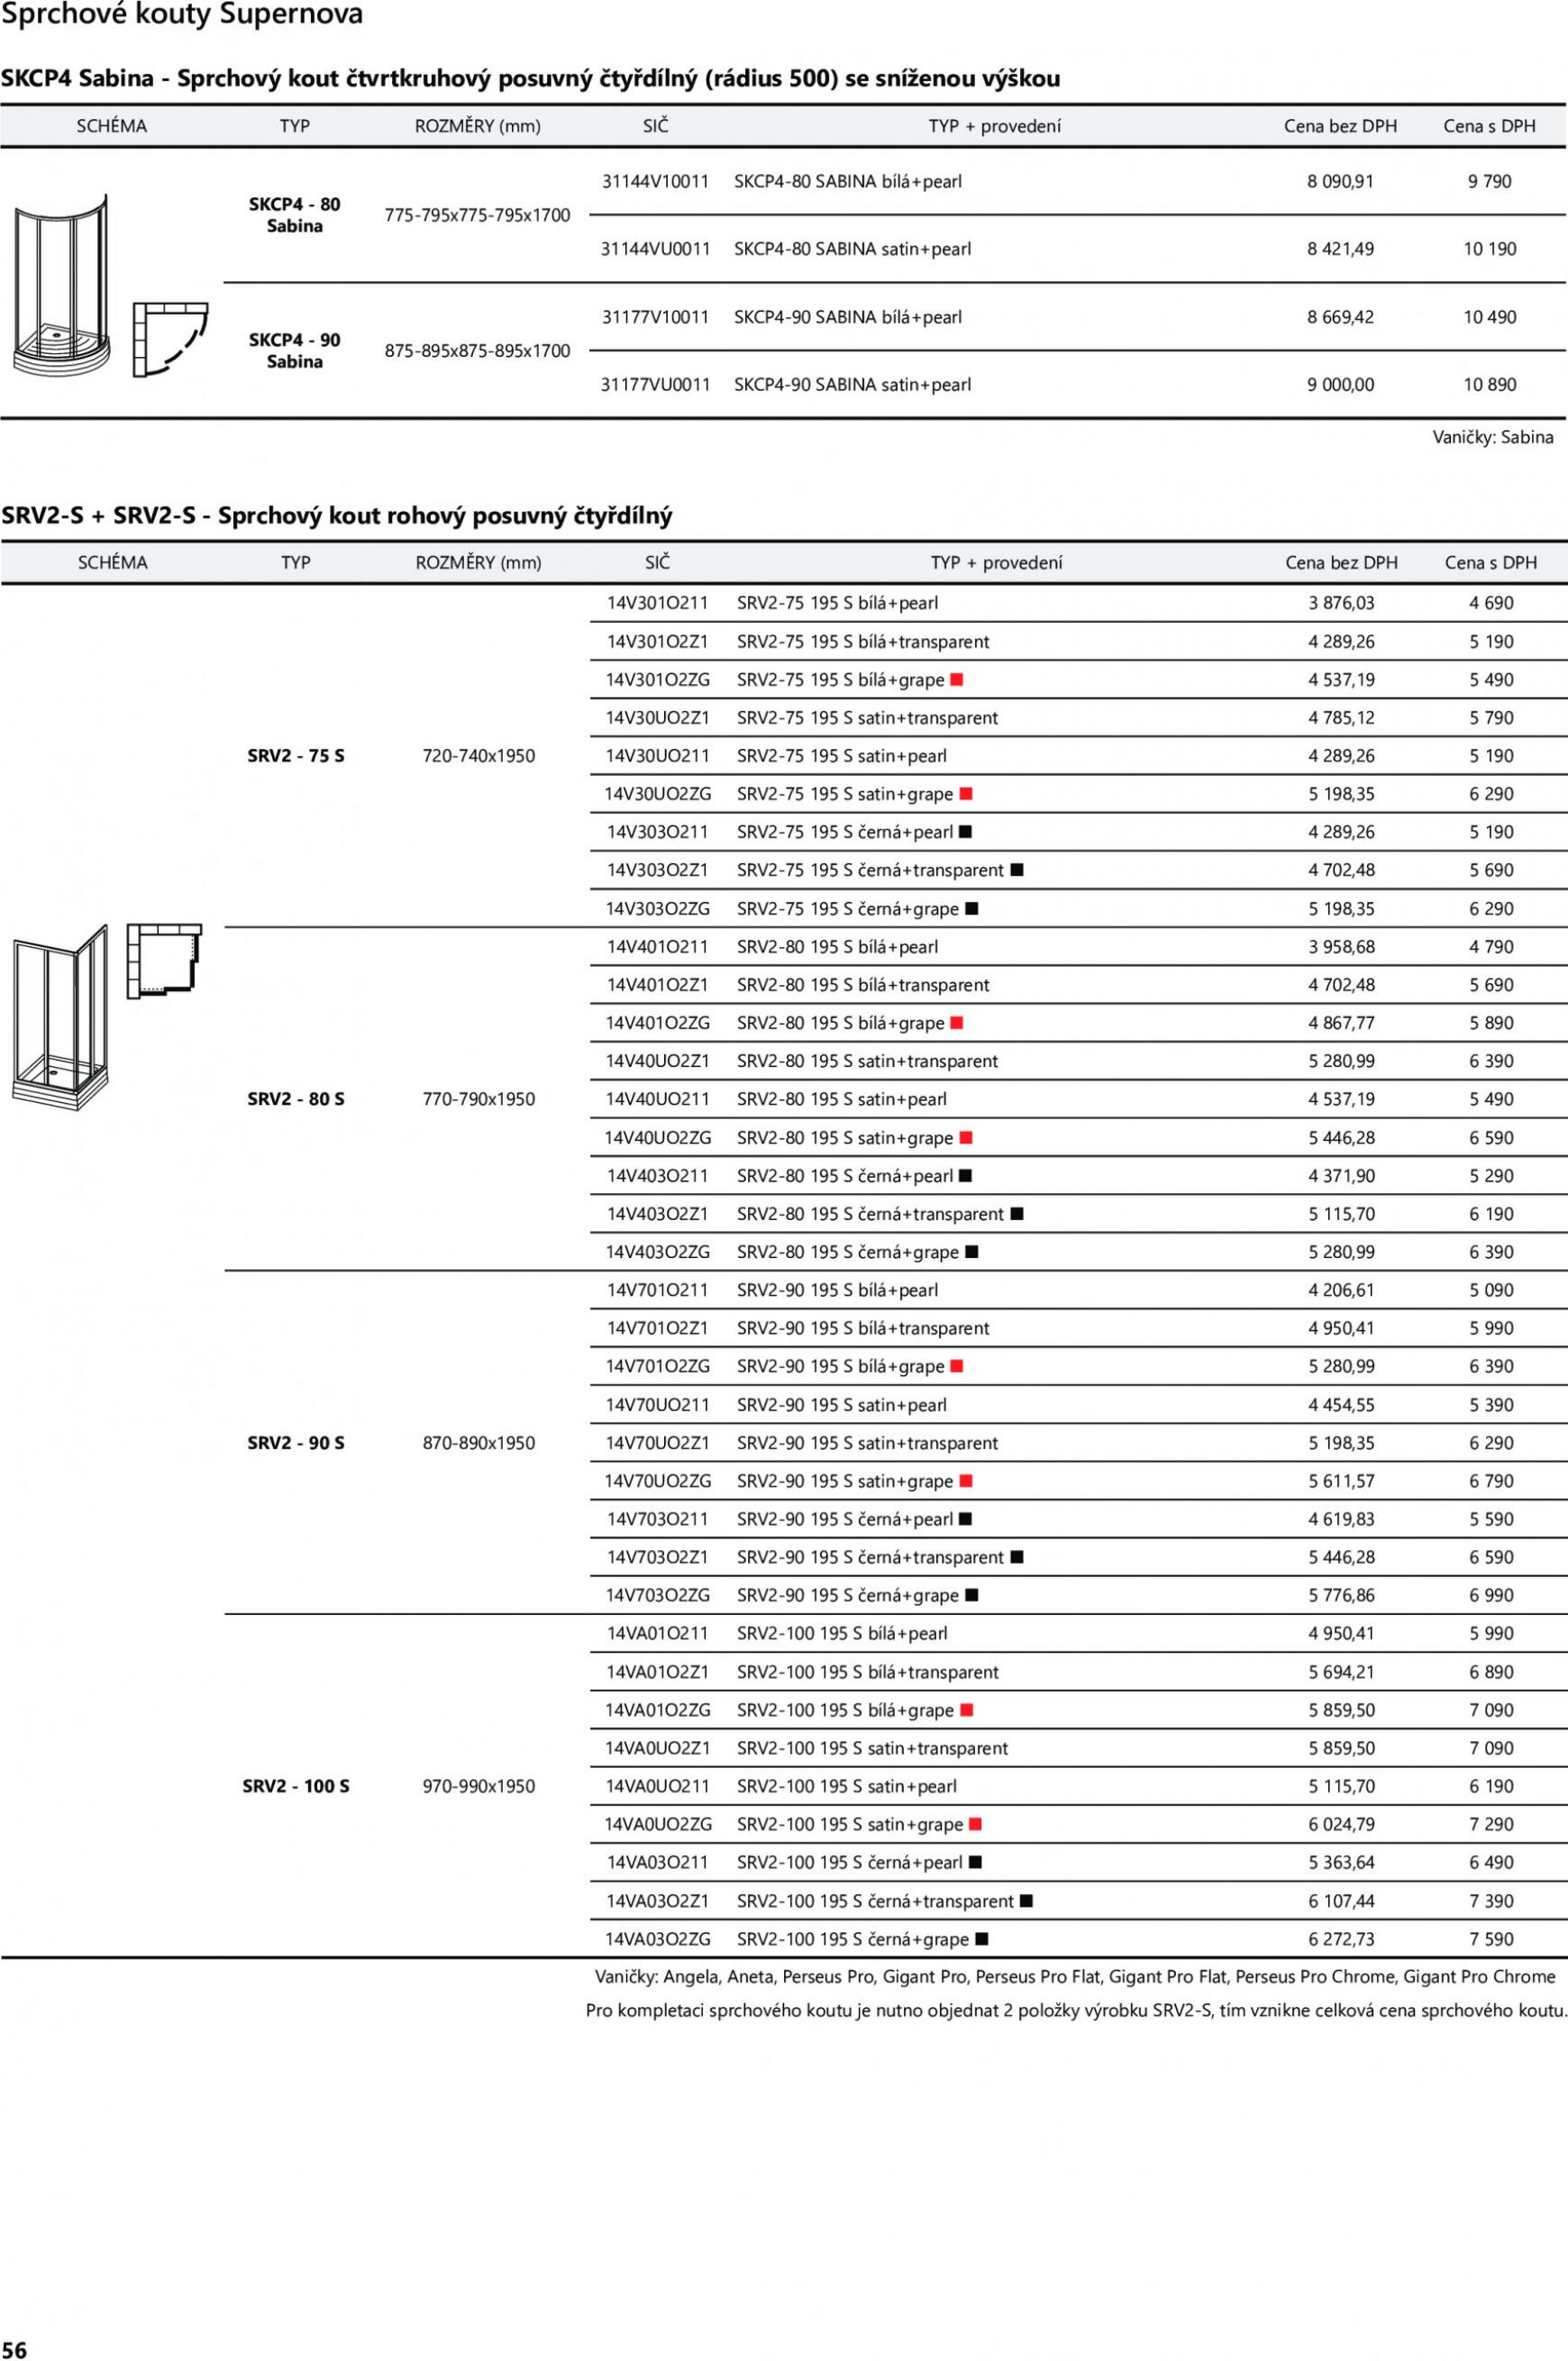Click the 'SRV2 - 90 S' type label
1568x2361 pixels.
(x=296, y=1443)
